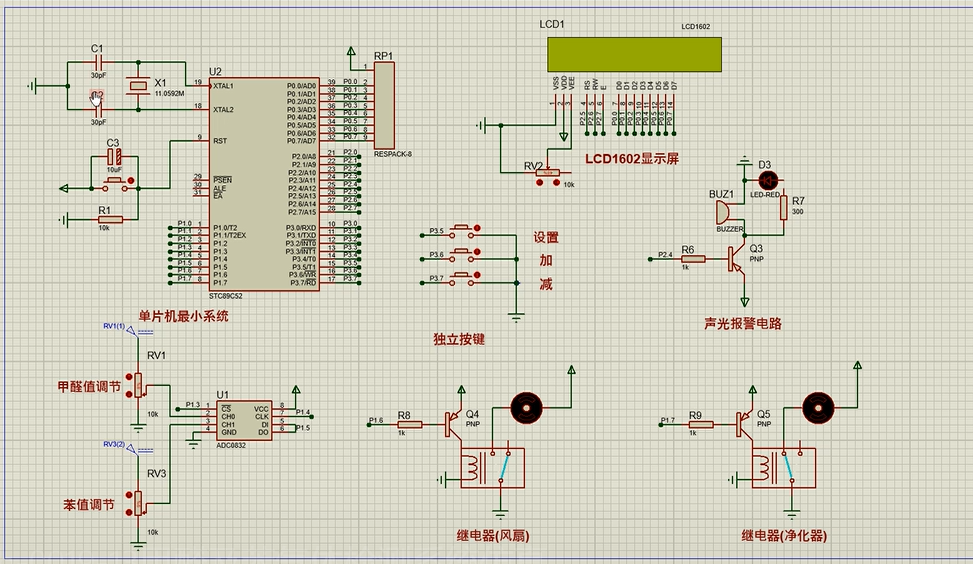Adjust the RV1 formaldehyde potentiometer

pos(140,385)
